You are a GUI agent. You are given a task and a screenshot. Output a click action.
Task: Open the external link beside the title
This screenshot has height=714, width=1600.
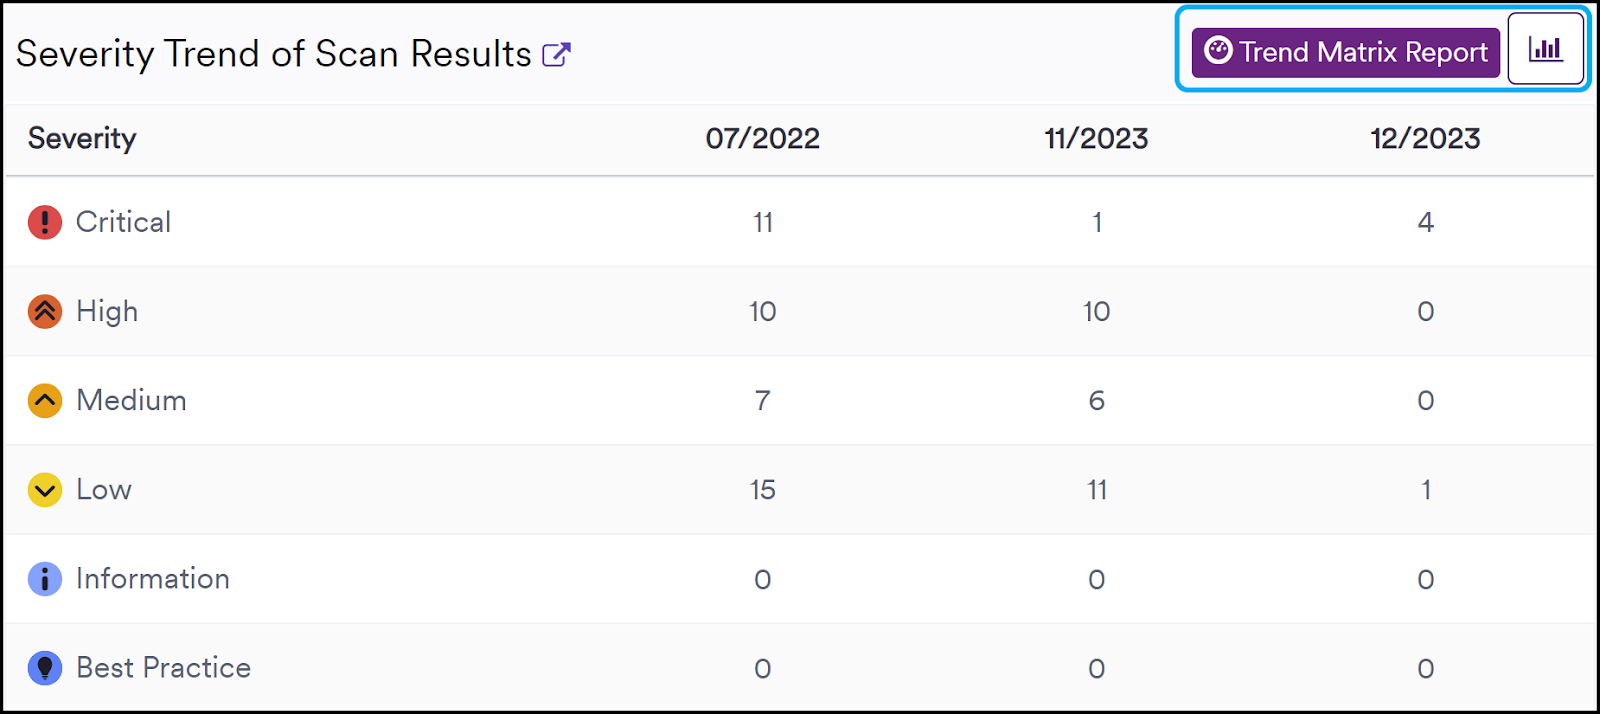(x=558, y=52)
